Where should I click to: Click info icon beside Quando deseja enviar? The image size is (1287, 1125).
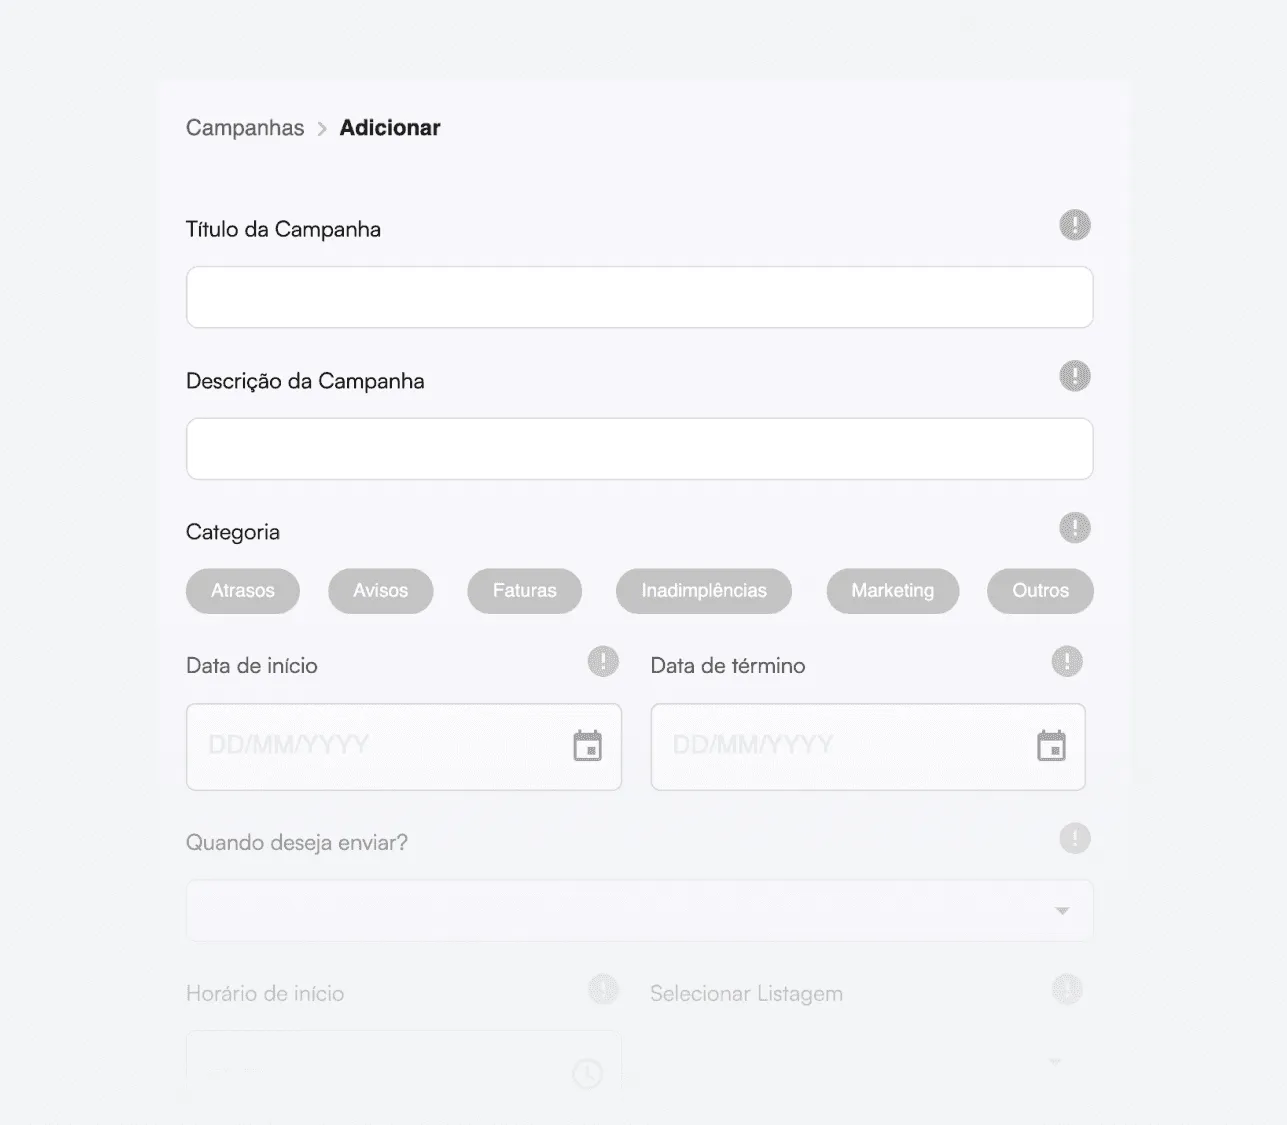[x=1075, y=838]
